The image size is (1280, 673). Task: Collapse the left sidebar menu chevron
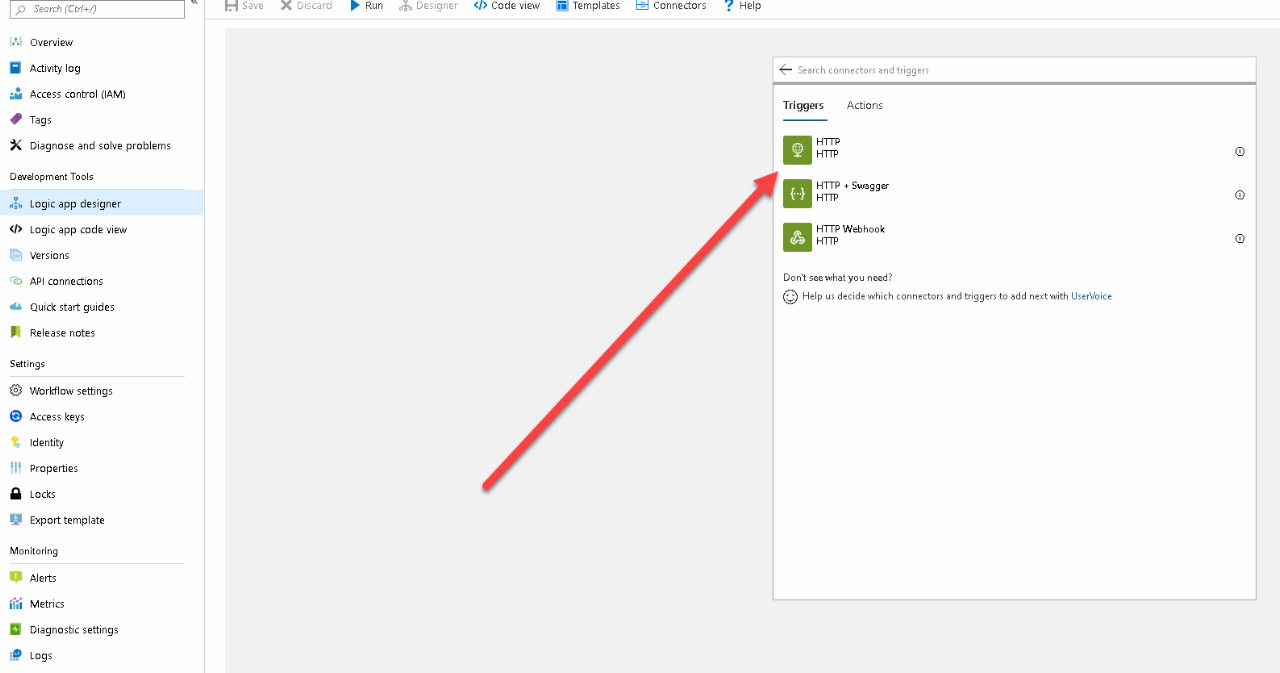[x=194, y=3]
